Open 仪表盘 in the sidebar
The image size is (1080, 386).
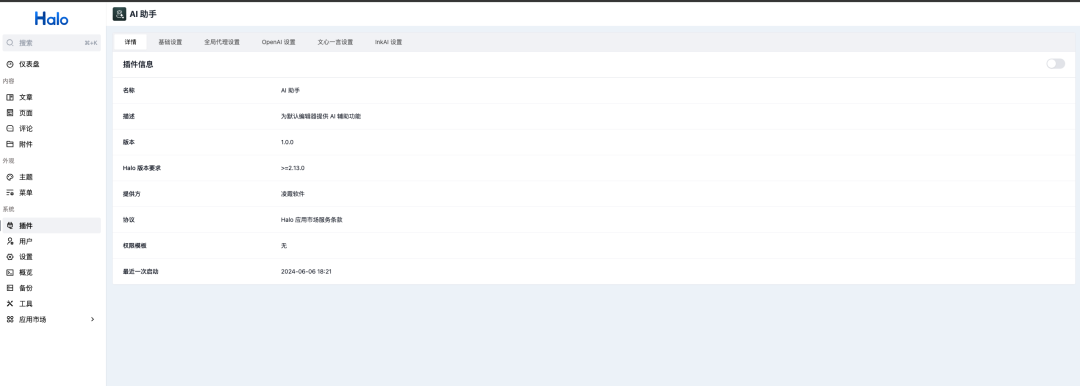tap(52, 64)
